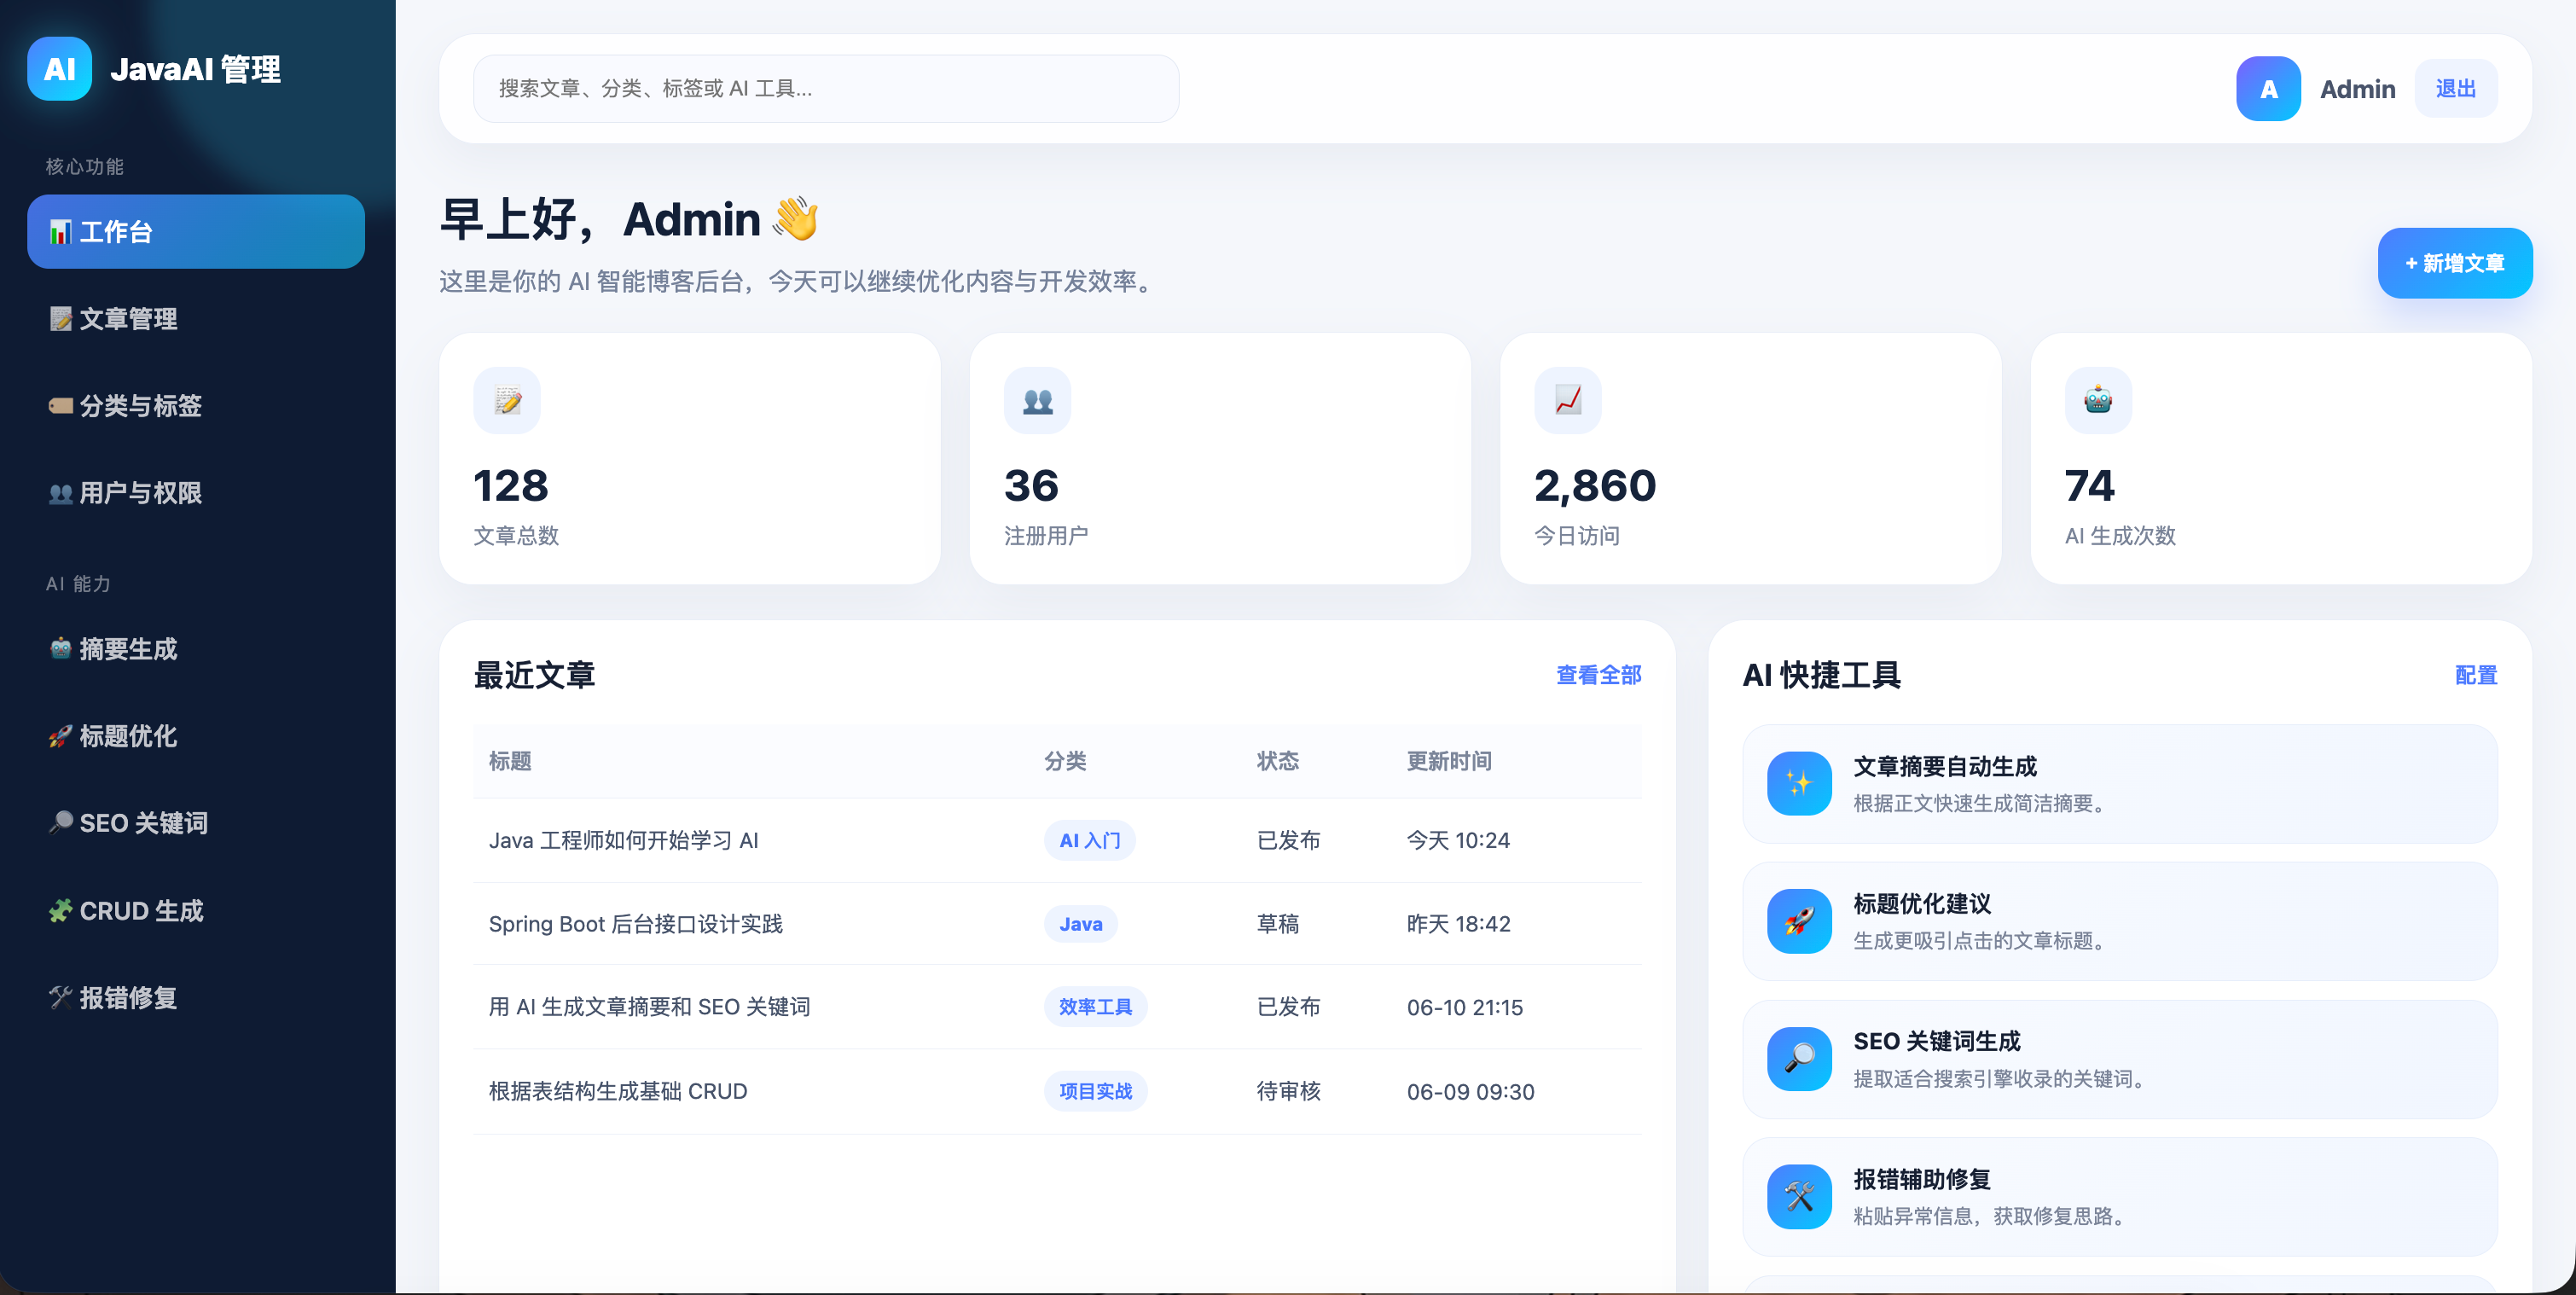The width and height of the screenshot is (2576, 1295).
Task: Click the robot icon beside 摘要生成
Action: click(61, 649)
